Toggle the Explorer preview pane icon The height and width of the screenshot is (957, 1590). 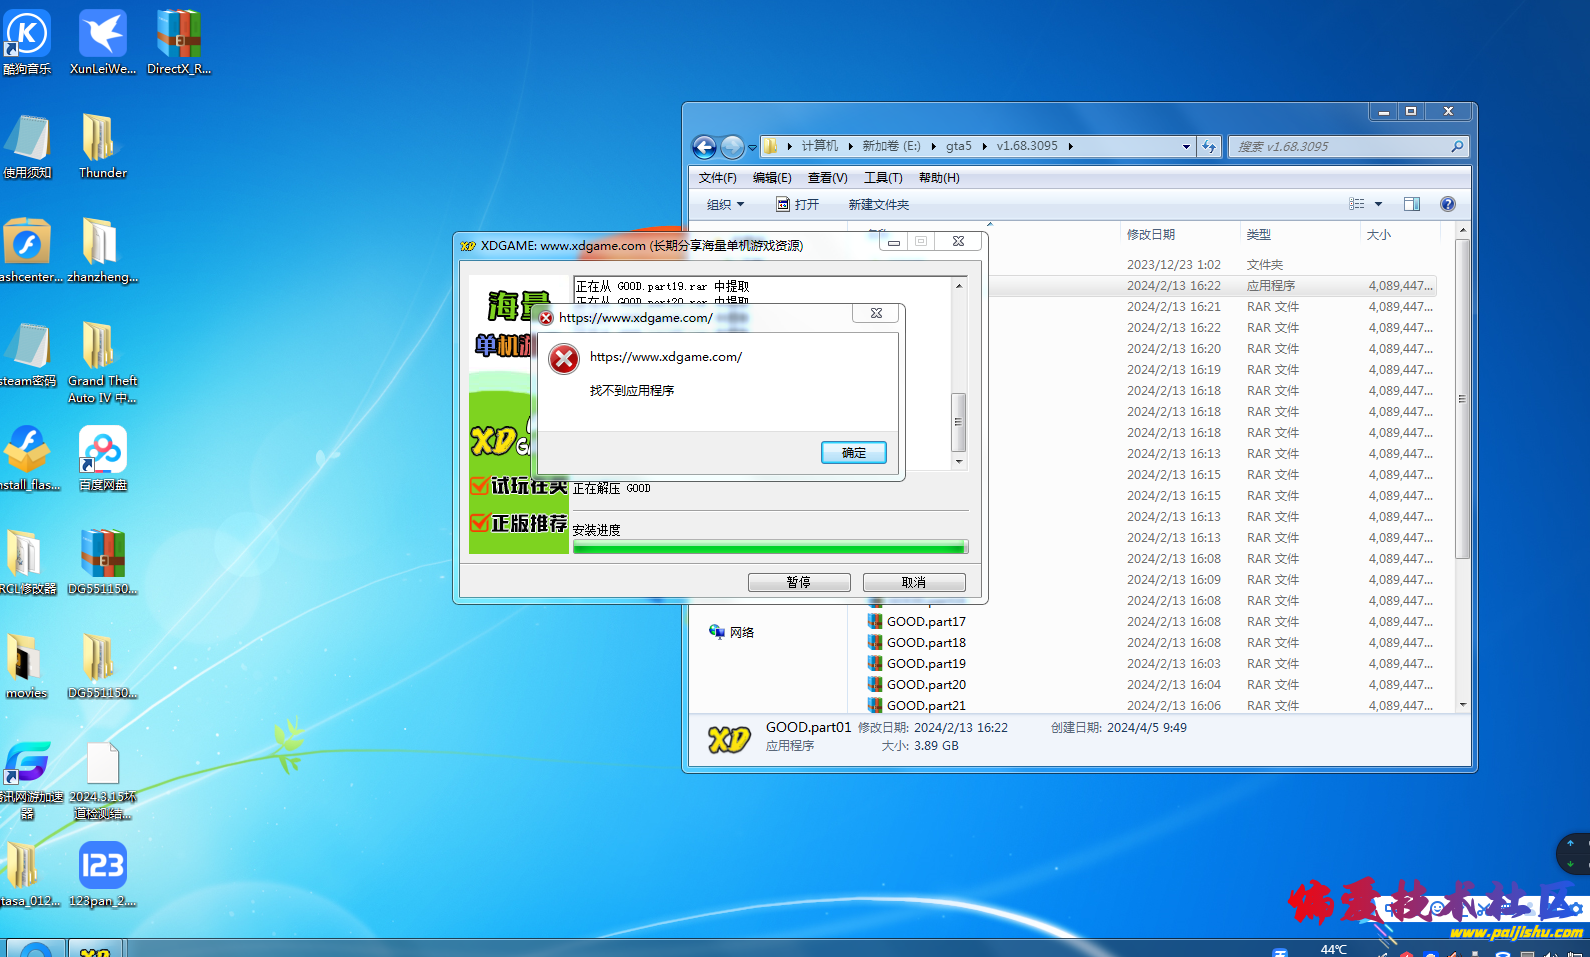[1412, 204]
